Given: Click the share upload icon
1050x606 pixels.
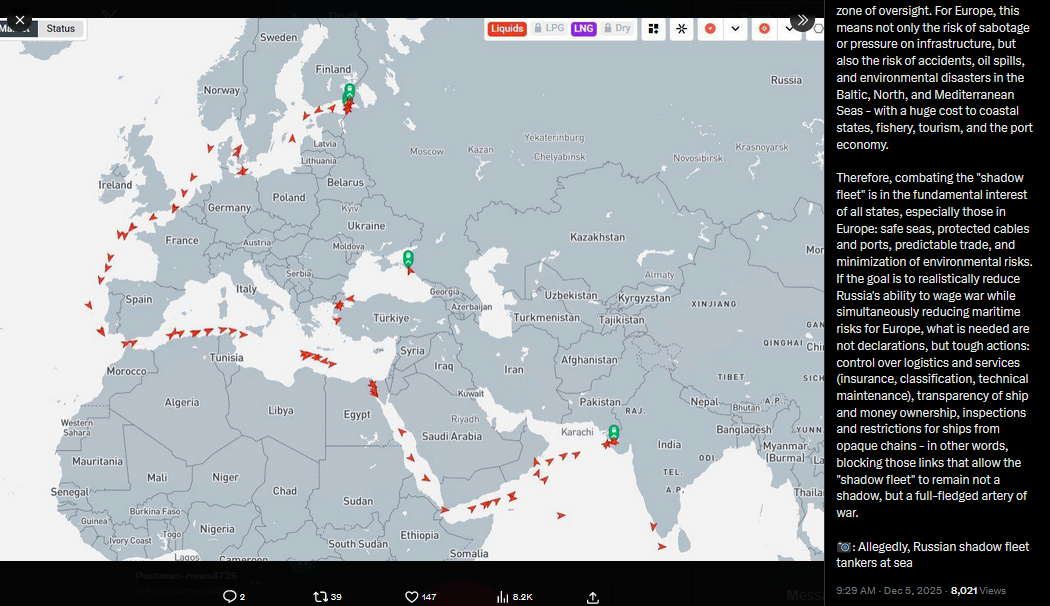Looking at the screenshot, I should pos(593,597).
